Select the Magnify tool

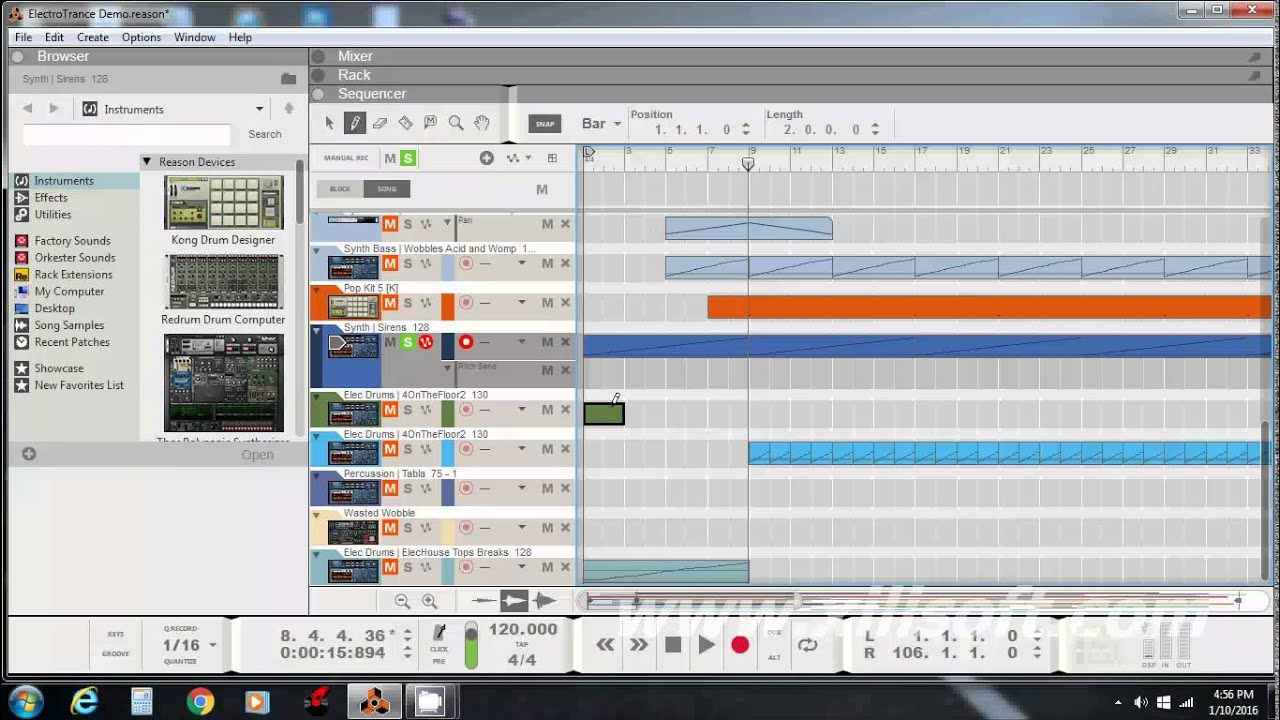(456, 123)
